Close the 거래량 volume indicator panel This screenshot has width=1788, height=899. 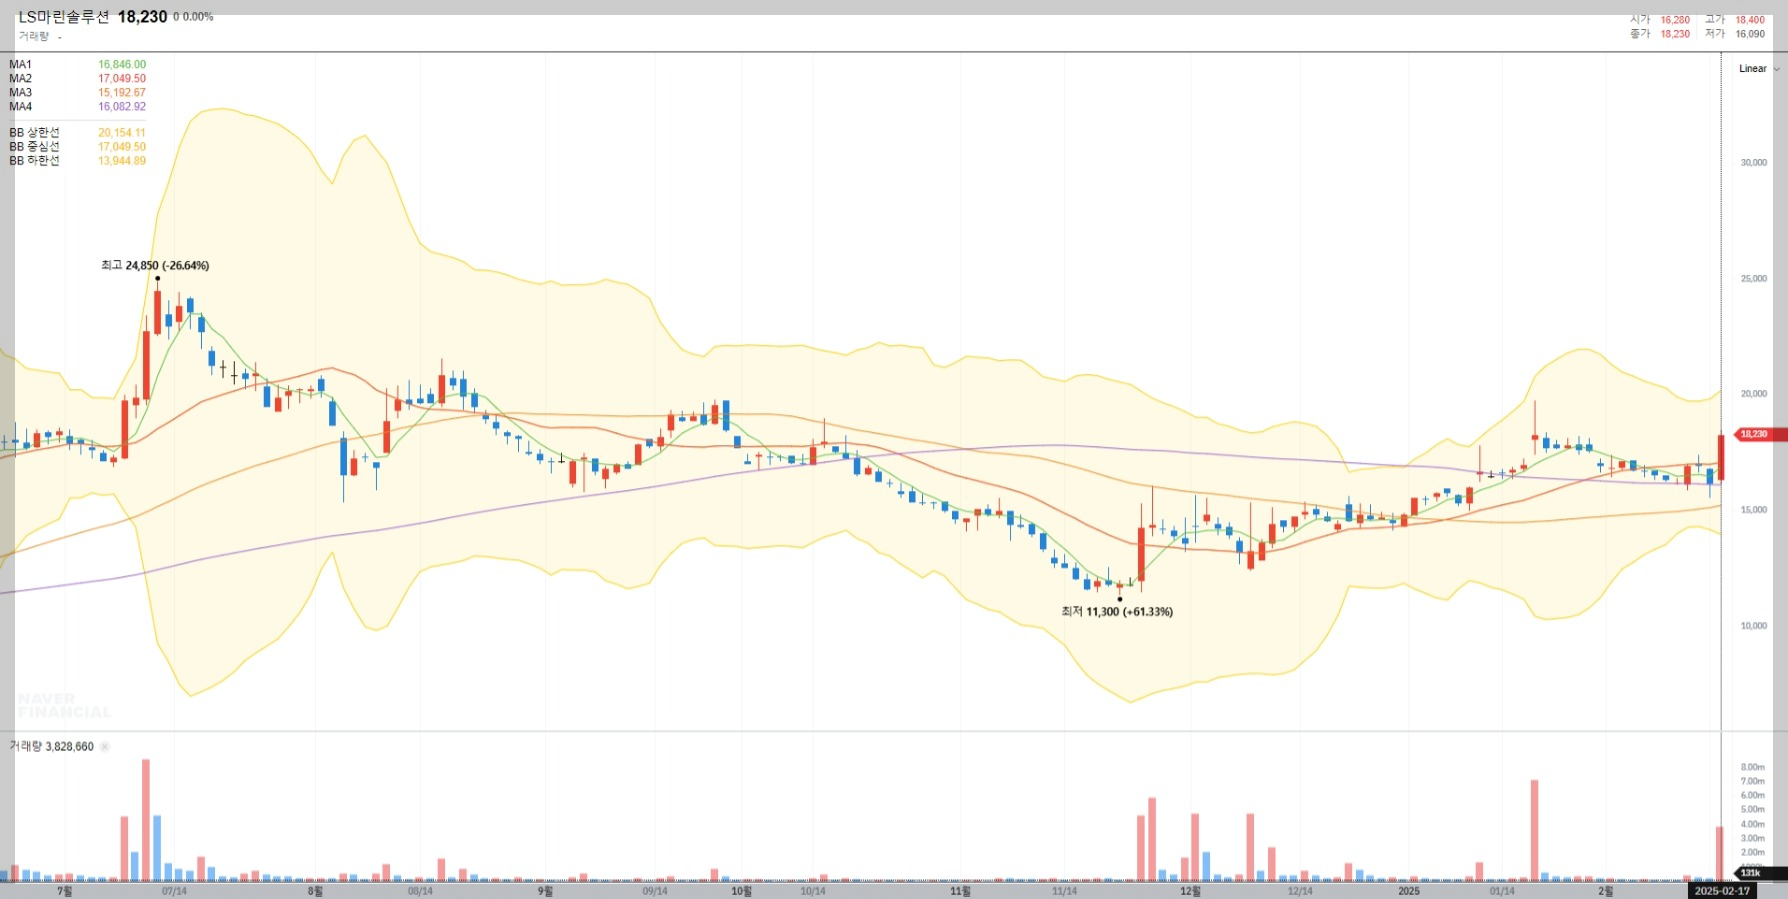(x=105, y=747)
